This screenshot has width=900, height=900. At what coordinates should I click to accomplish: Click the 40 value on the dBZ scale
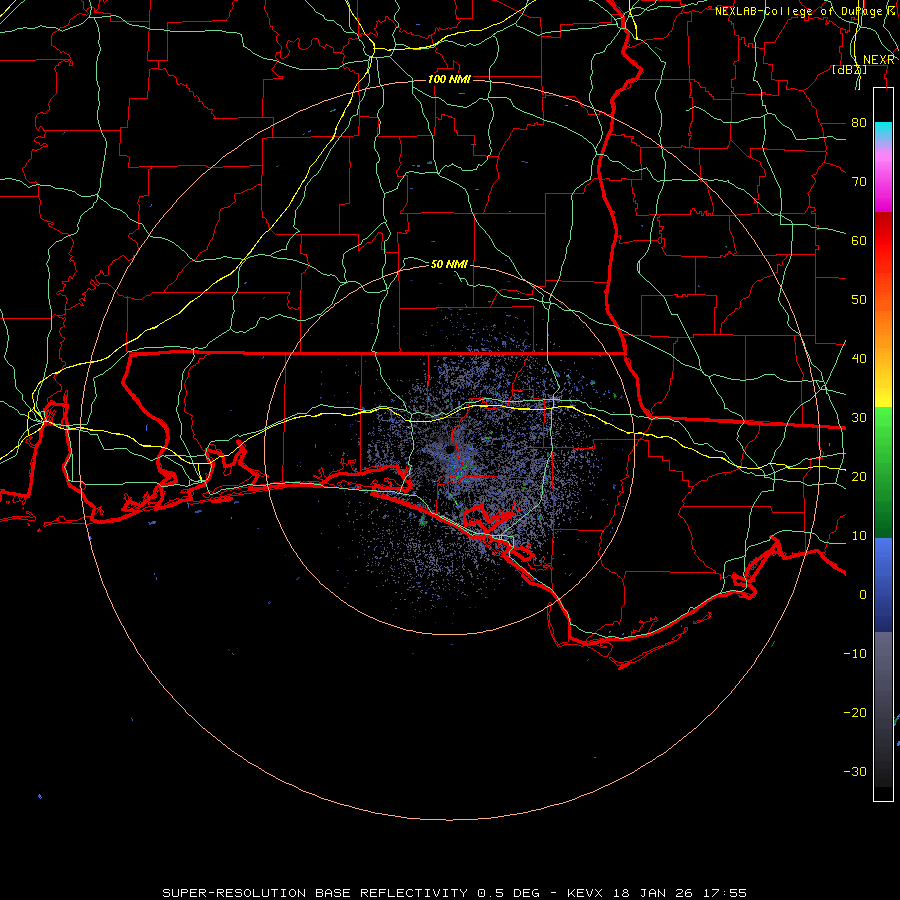[x=859, y=358]
